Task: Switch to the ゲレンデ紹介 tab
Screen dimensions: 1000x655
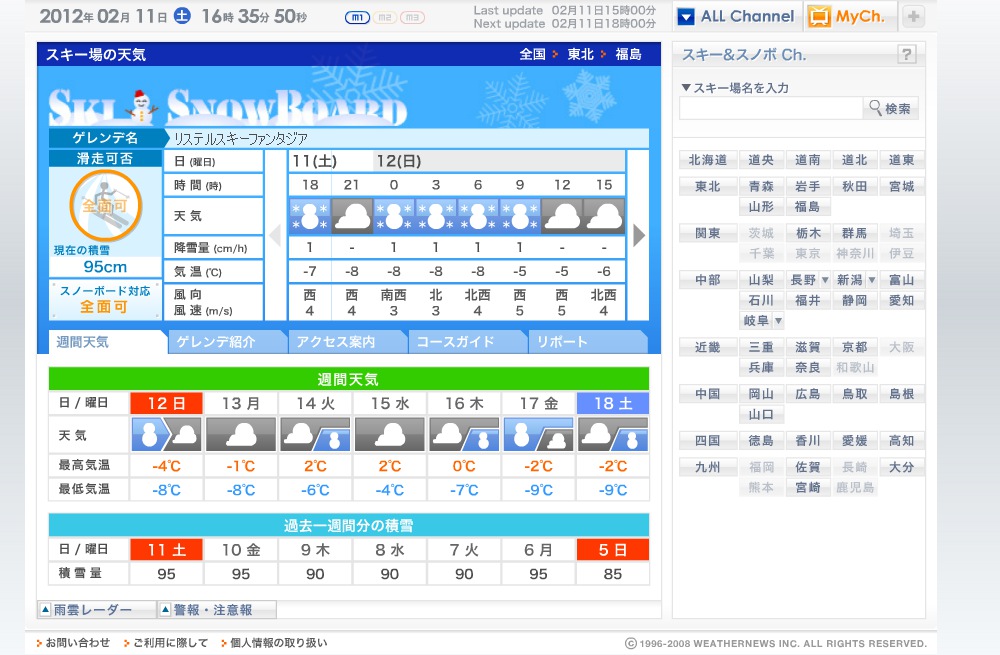Action: pyautogui.click(x=227, y=342)
